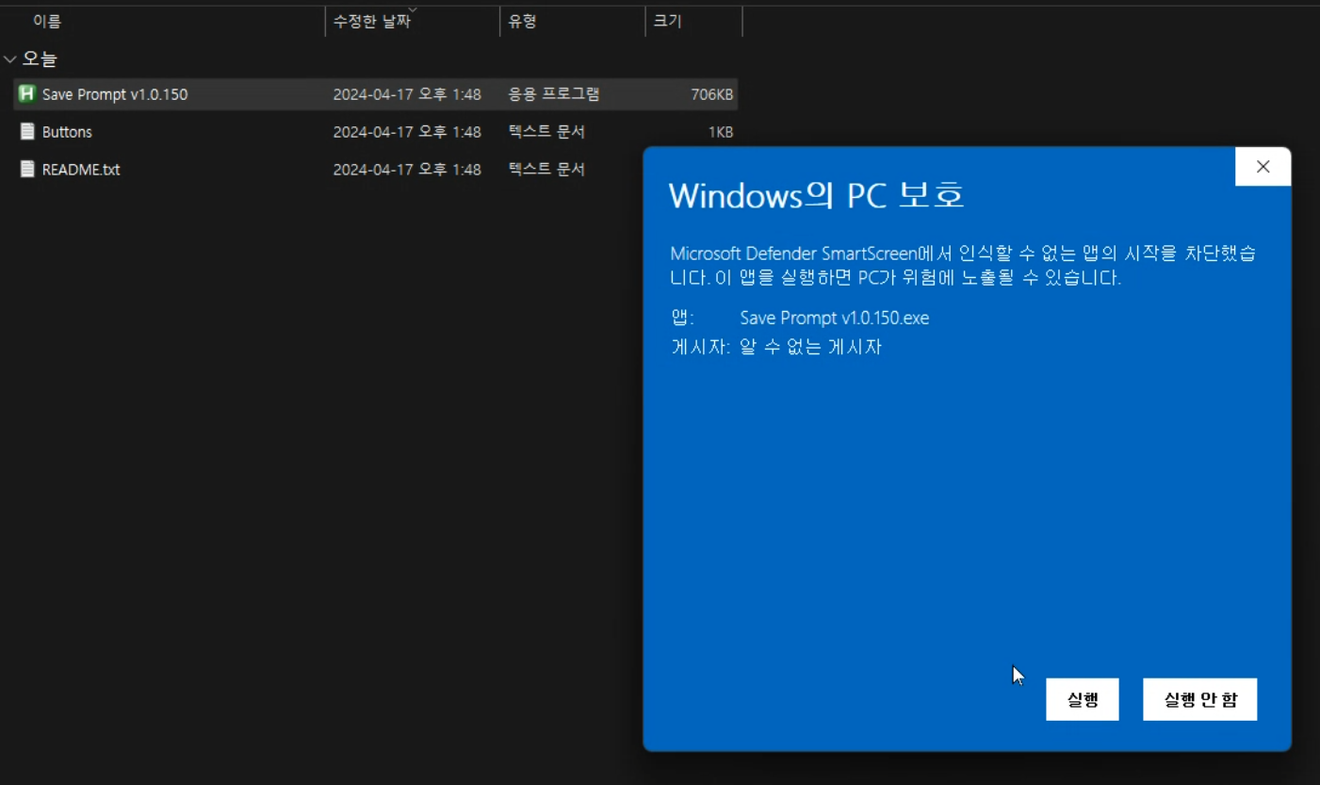1320x785 pixels.
Task: Click the 1KB size of Buttons
Action: (721, 132)
